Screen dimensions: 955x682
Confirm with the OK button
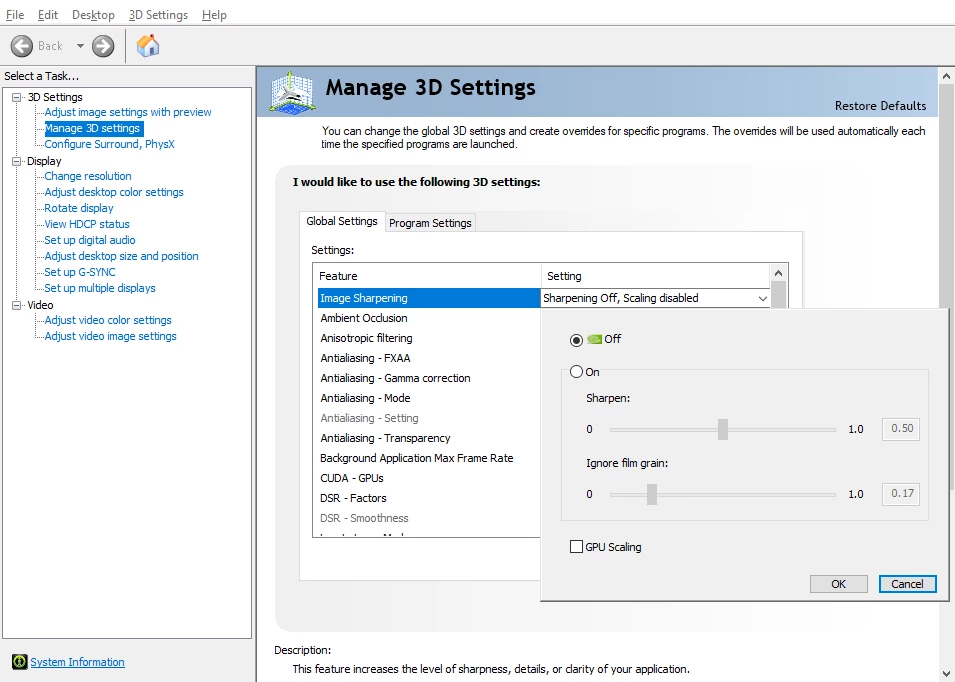tap(839, 584)
